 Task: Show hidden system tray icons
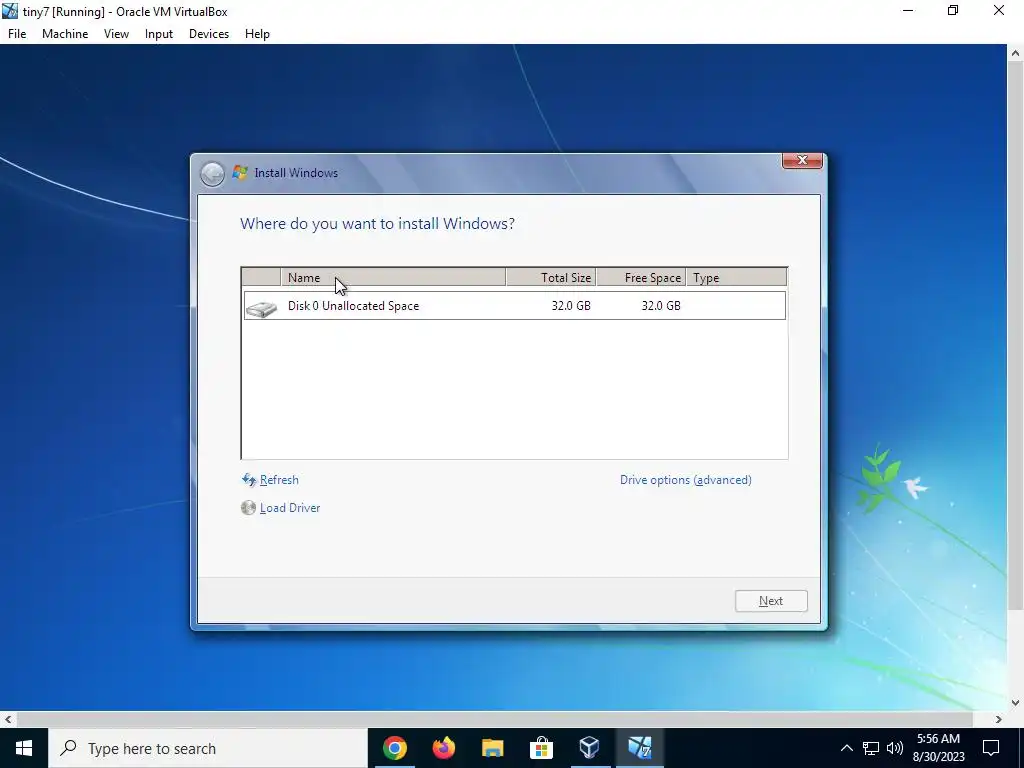tap(846, 748)
